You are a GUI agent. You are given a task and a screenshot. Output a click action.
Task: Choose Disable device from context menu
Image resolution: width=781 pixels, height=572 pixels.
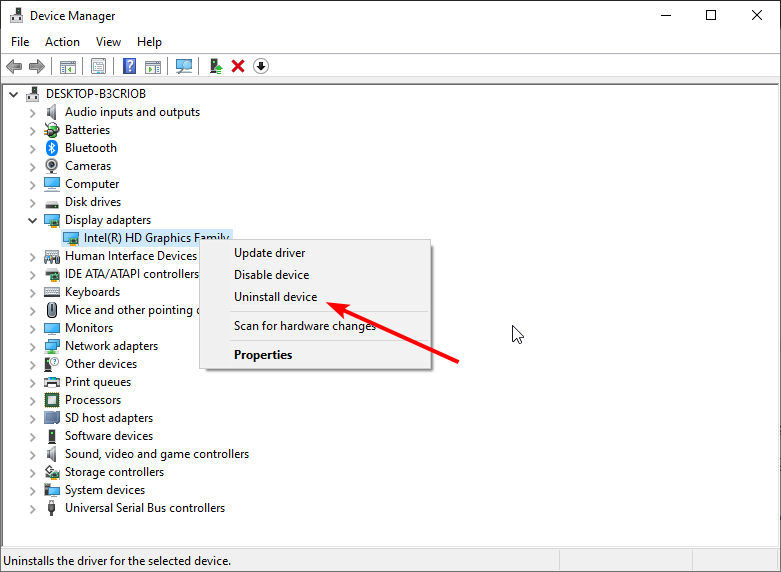(x=315, y=275)
